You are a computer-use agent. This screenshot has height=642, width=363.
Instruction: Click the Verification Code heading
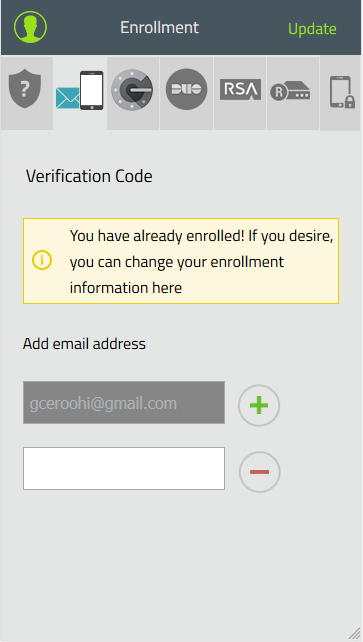click(x=89, y=176)
